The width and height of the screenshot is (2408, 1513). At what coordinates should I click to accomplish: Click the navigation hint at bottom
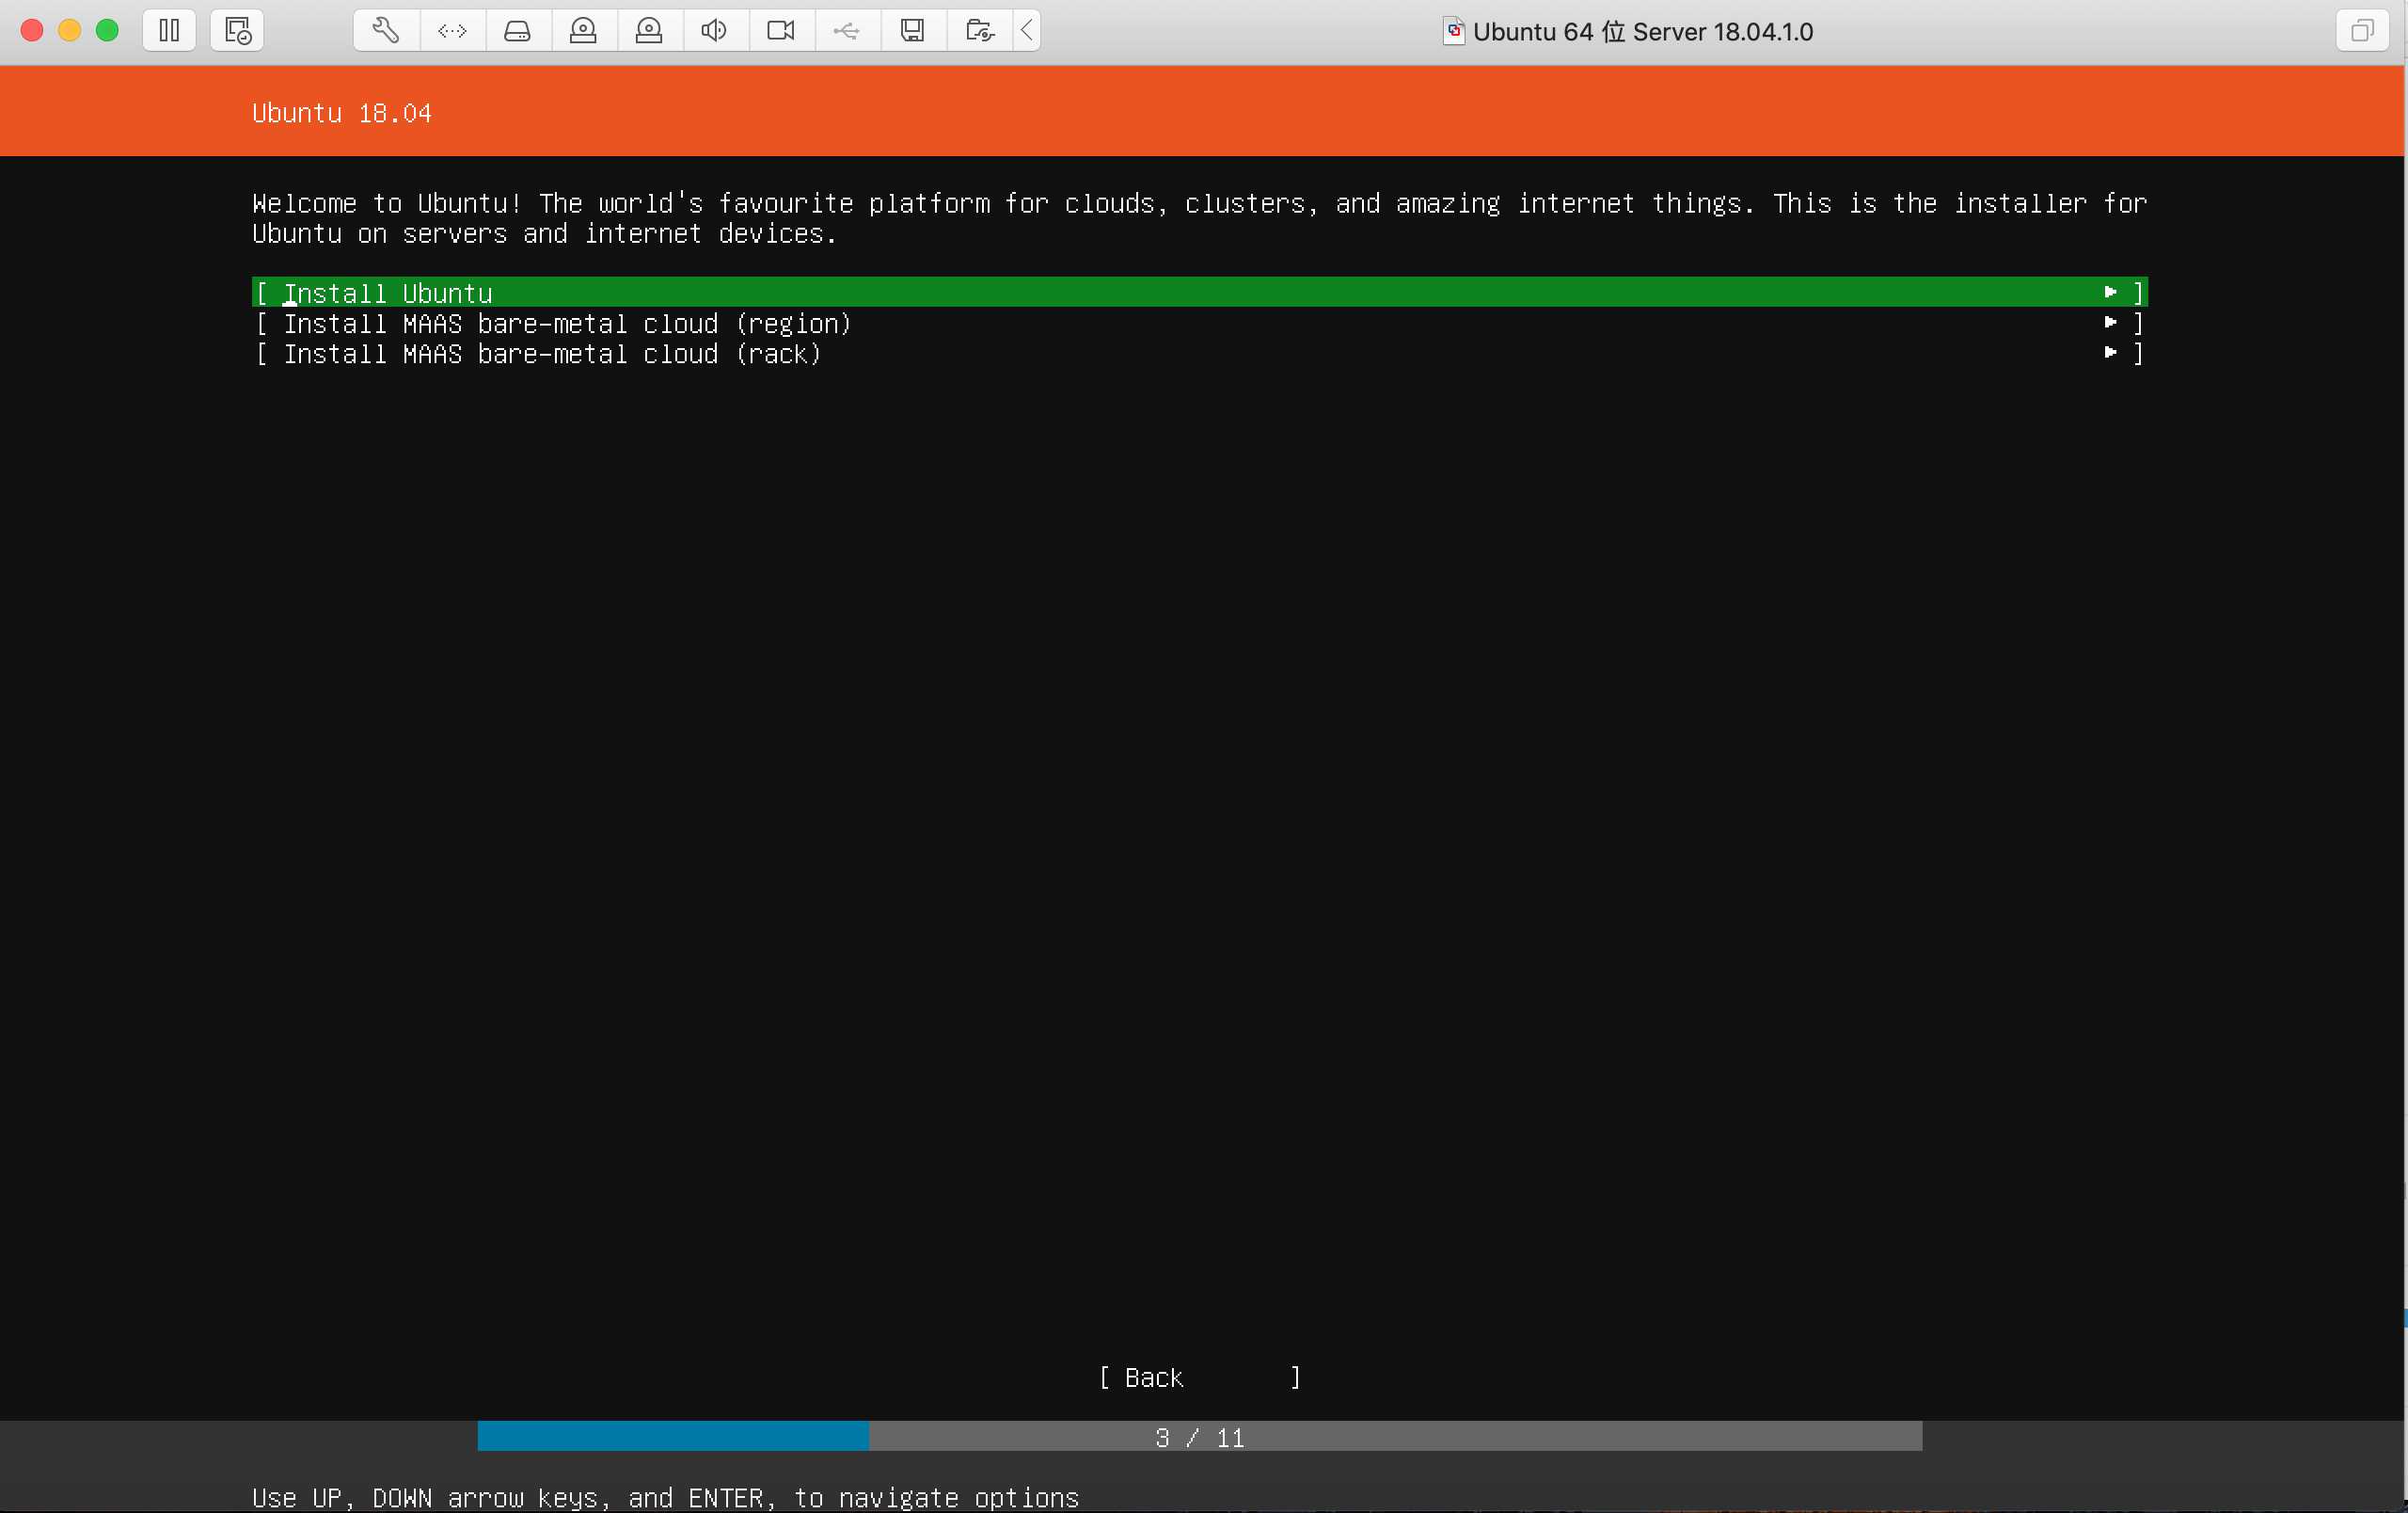coord(665,1497)
